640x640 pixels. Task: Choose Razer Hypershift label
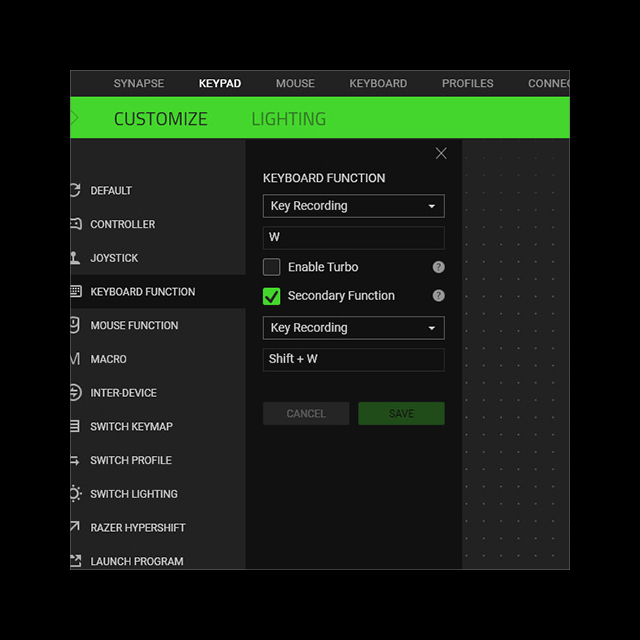pos(138,528)
